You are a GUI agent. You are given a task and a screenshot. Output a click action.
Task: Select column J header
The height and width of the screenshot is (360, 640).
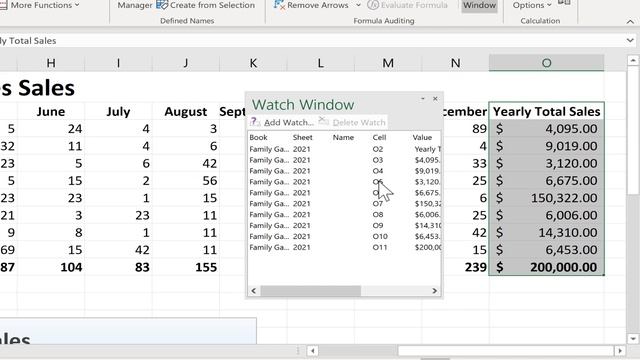pyautogui.click(x=186, y=63)
